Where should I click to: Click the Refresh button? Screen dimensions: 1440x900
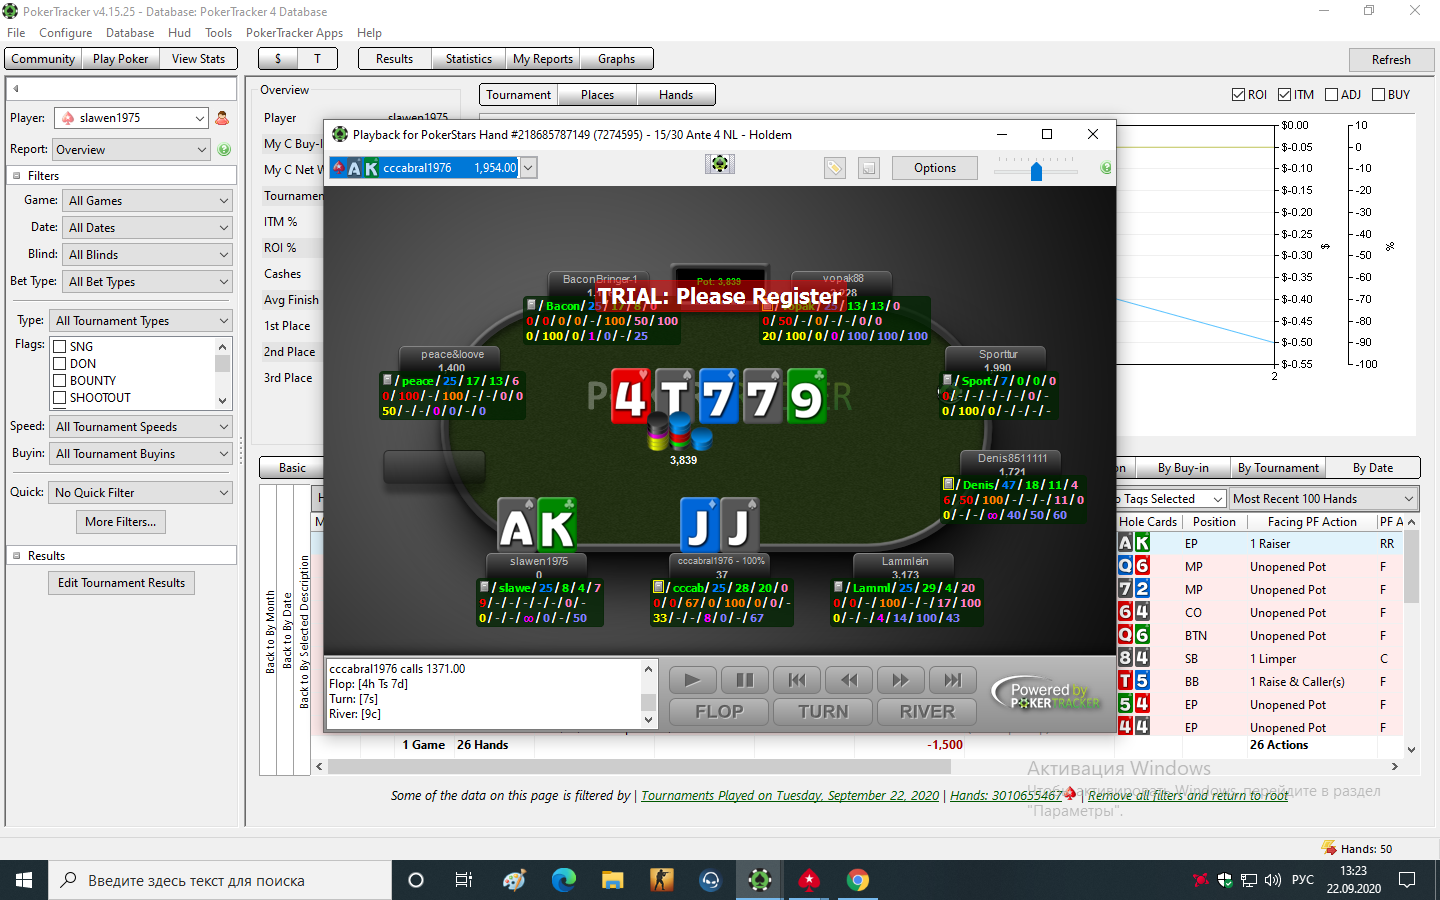point(1391,60)
